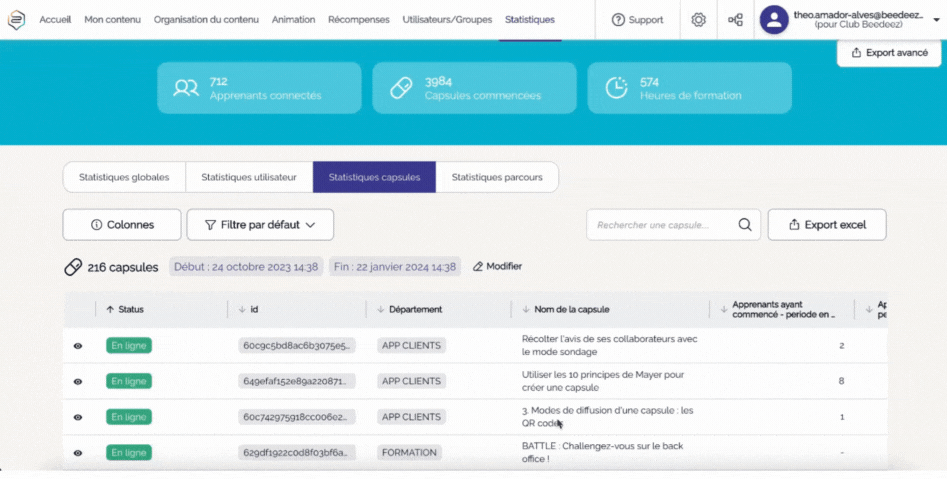Viewport: 947px width, 479px height.
Task: Click the Beedeez logo icon
Action: (x=16, y=20)
